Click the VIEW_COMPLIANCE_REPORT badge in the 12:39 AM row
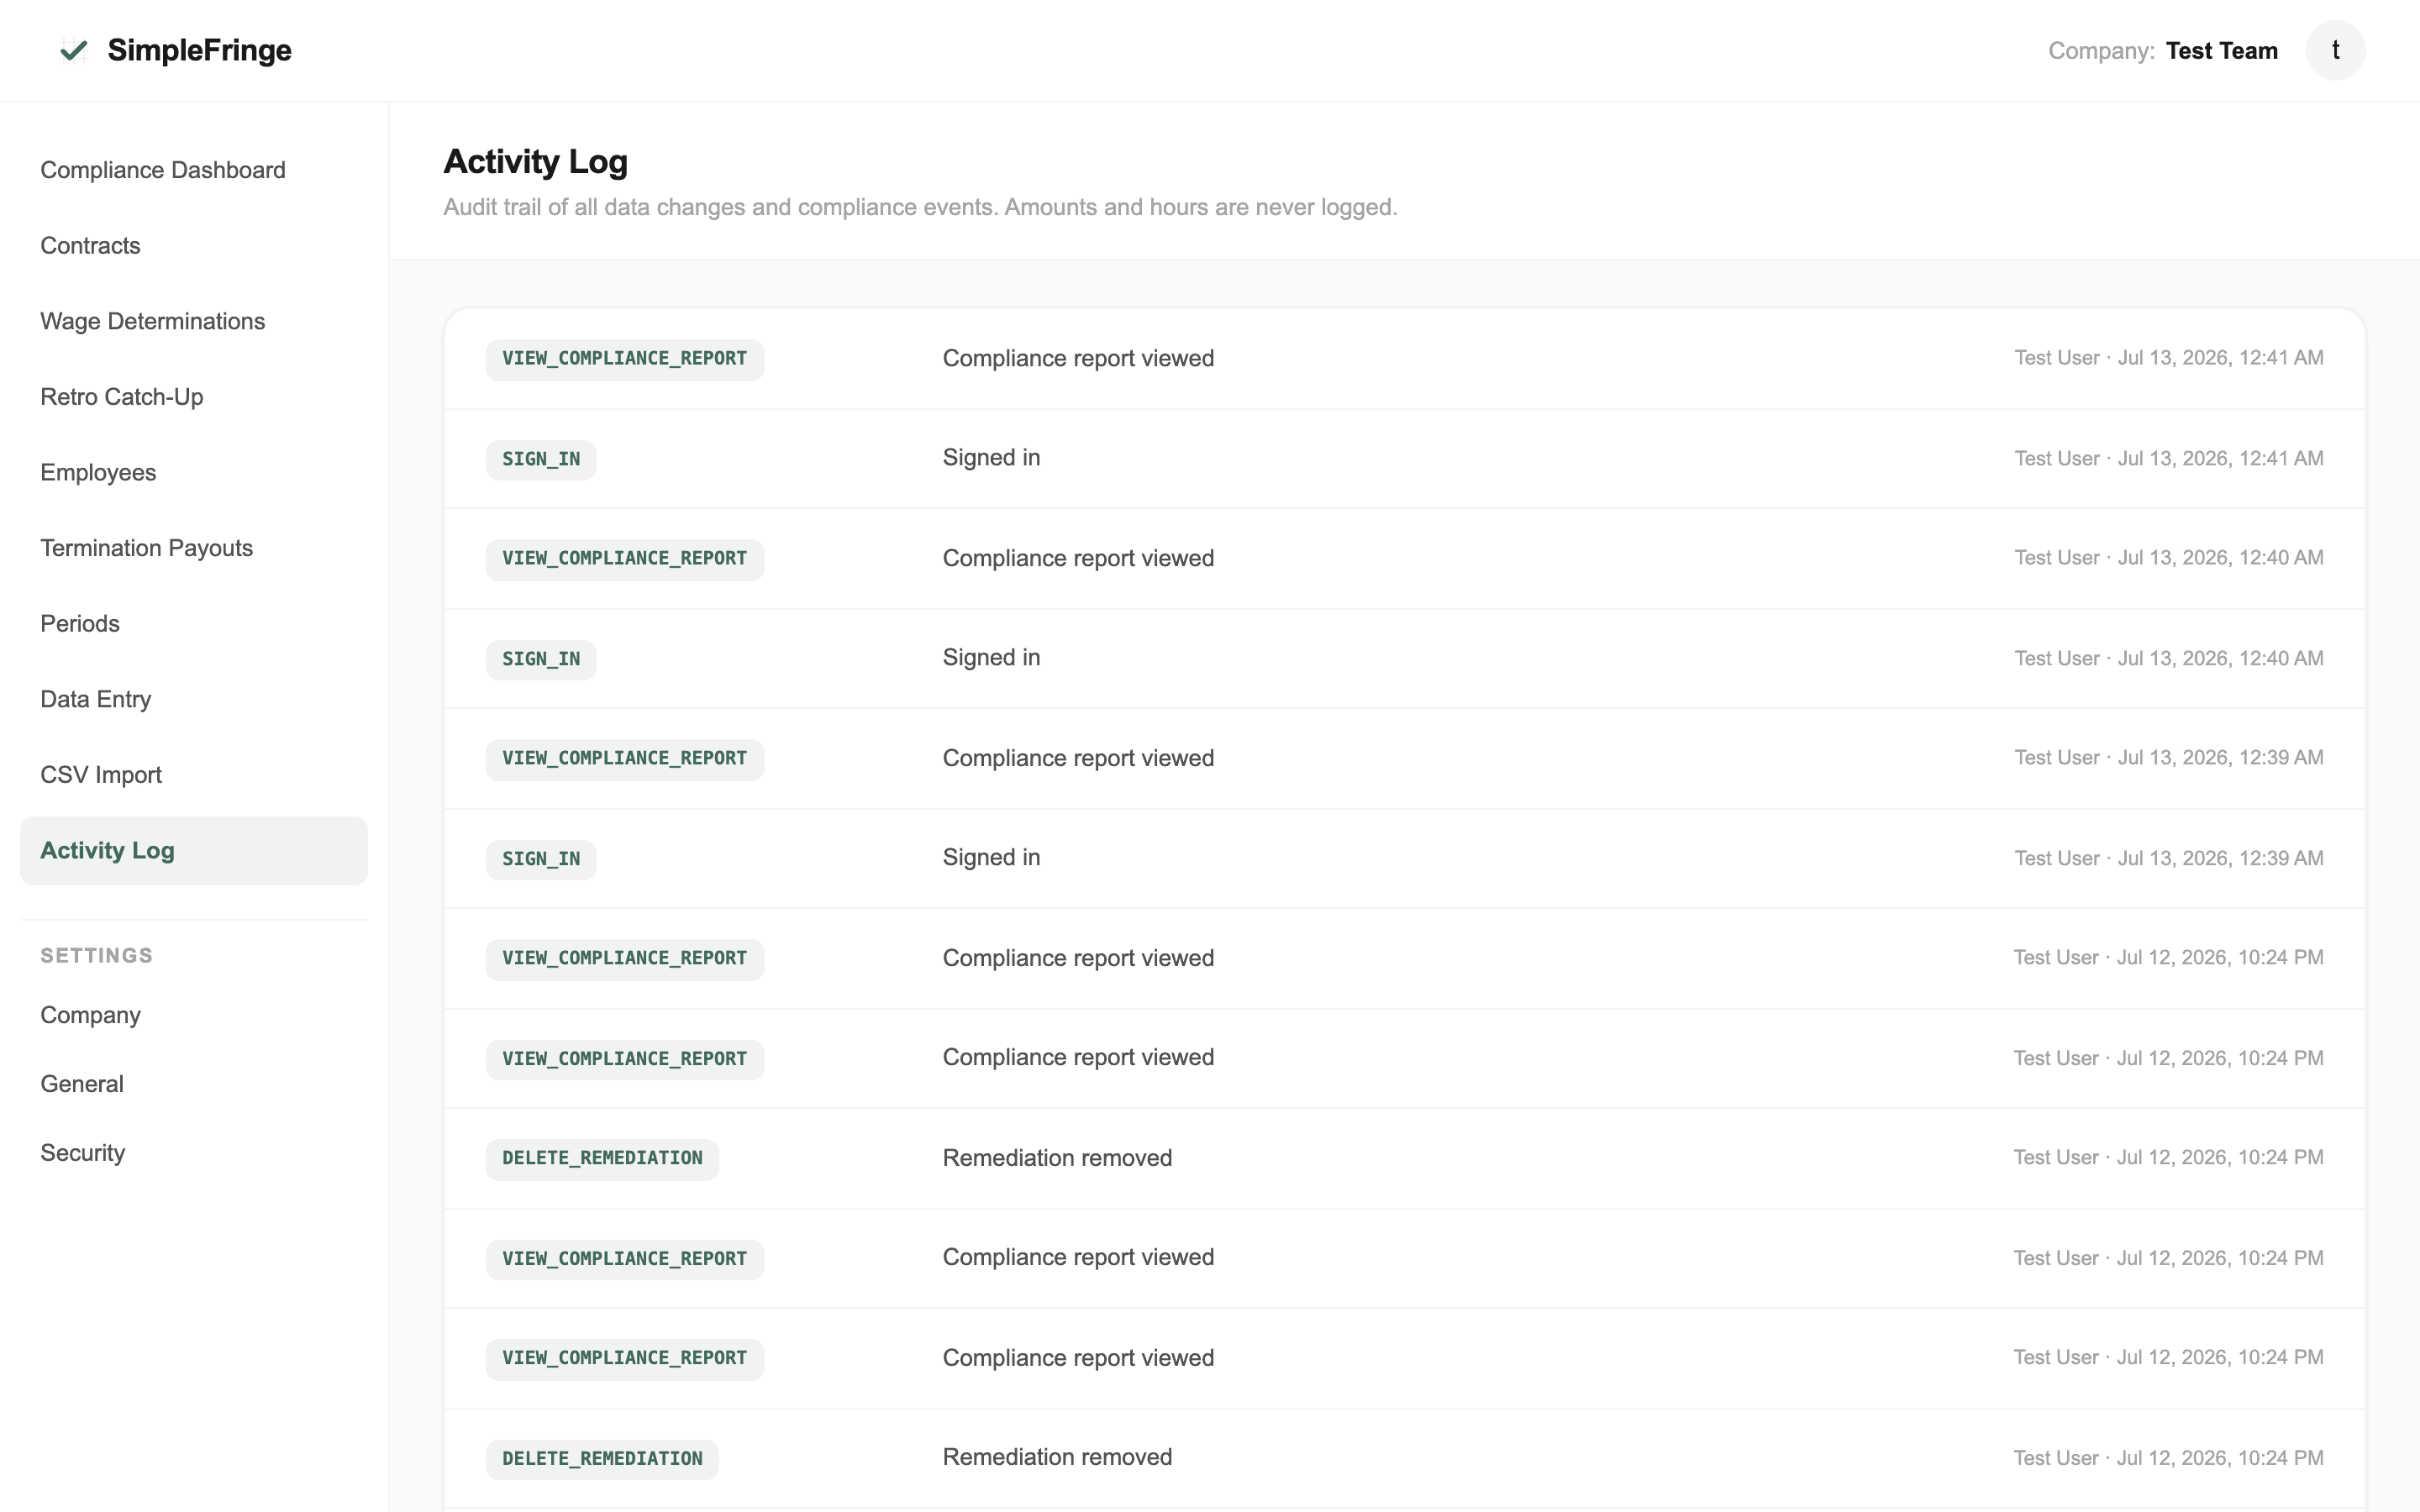This screenshot has width=2420, height=1512. 625,759
